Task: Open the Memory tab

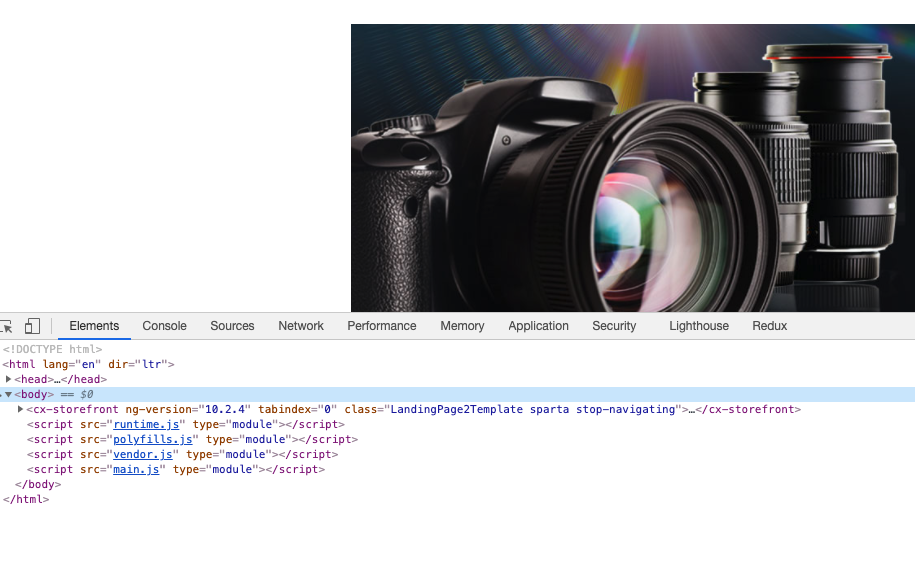Action: pyautogui.click(x=462, y=326)
